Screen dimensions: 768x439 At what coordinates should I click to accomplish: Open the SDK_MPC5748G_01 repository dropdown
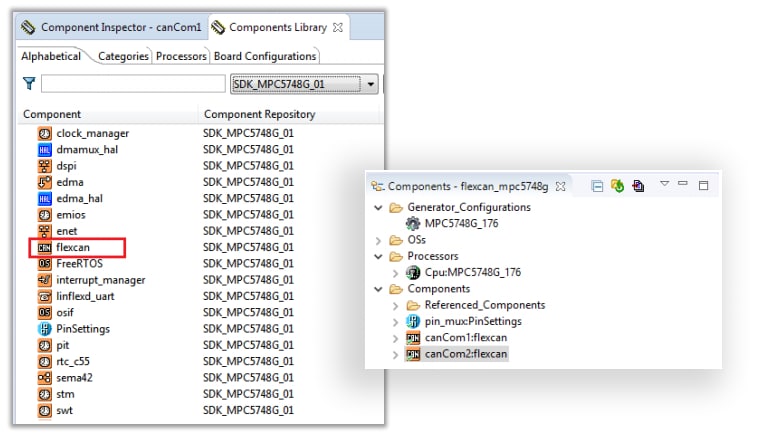[x=372, y=84]
